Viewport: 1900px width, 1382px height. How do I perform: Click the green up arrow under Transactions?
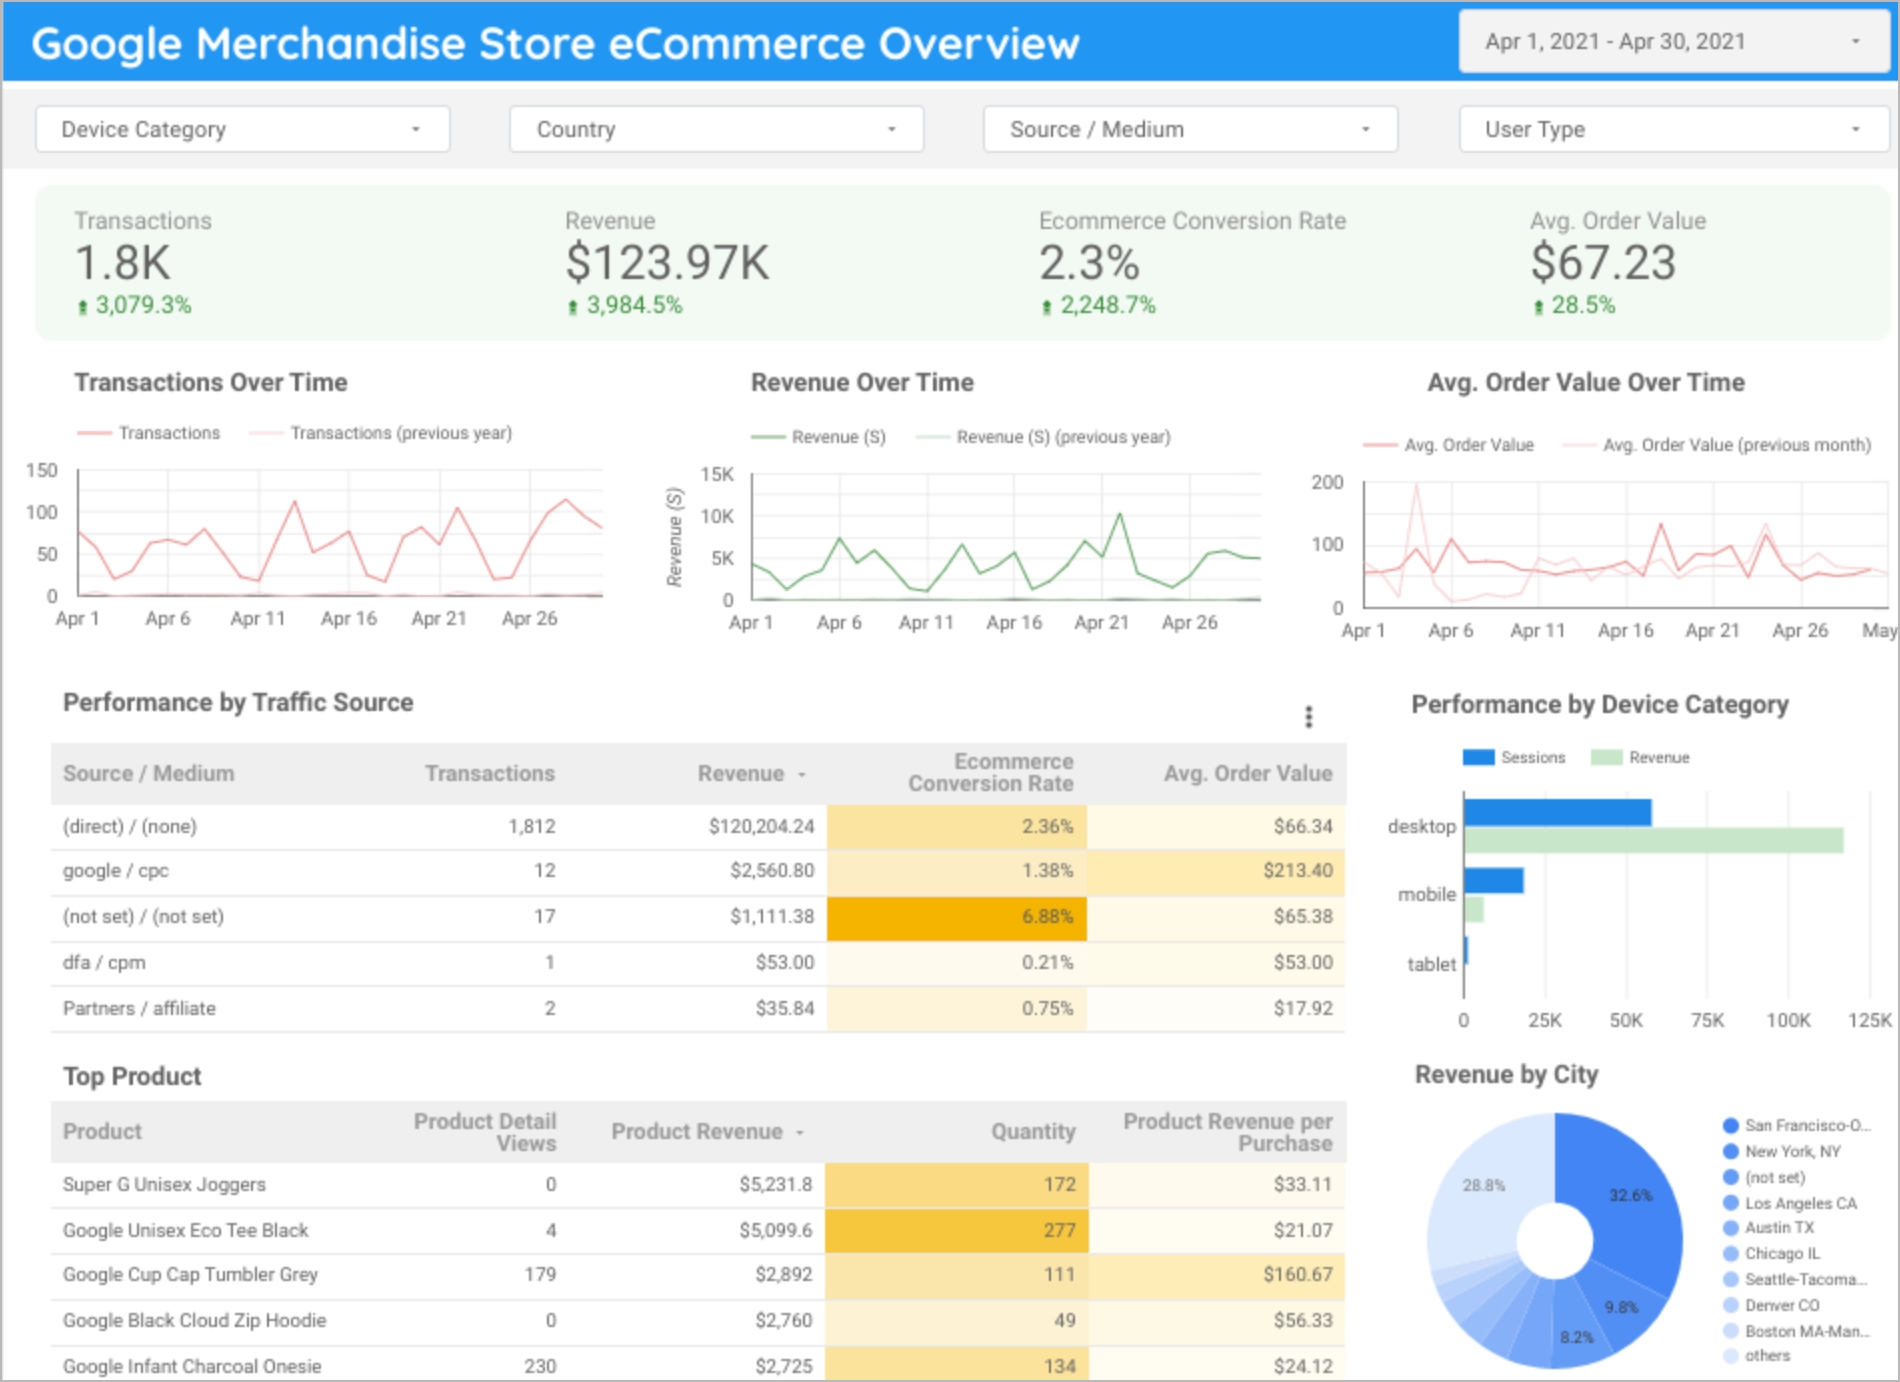click(83, 307)
